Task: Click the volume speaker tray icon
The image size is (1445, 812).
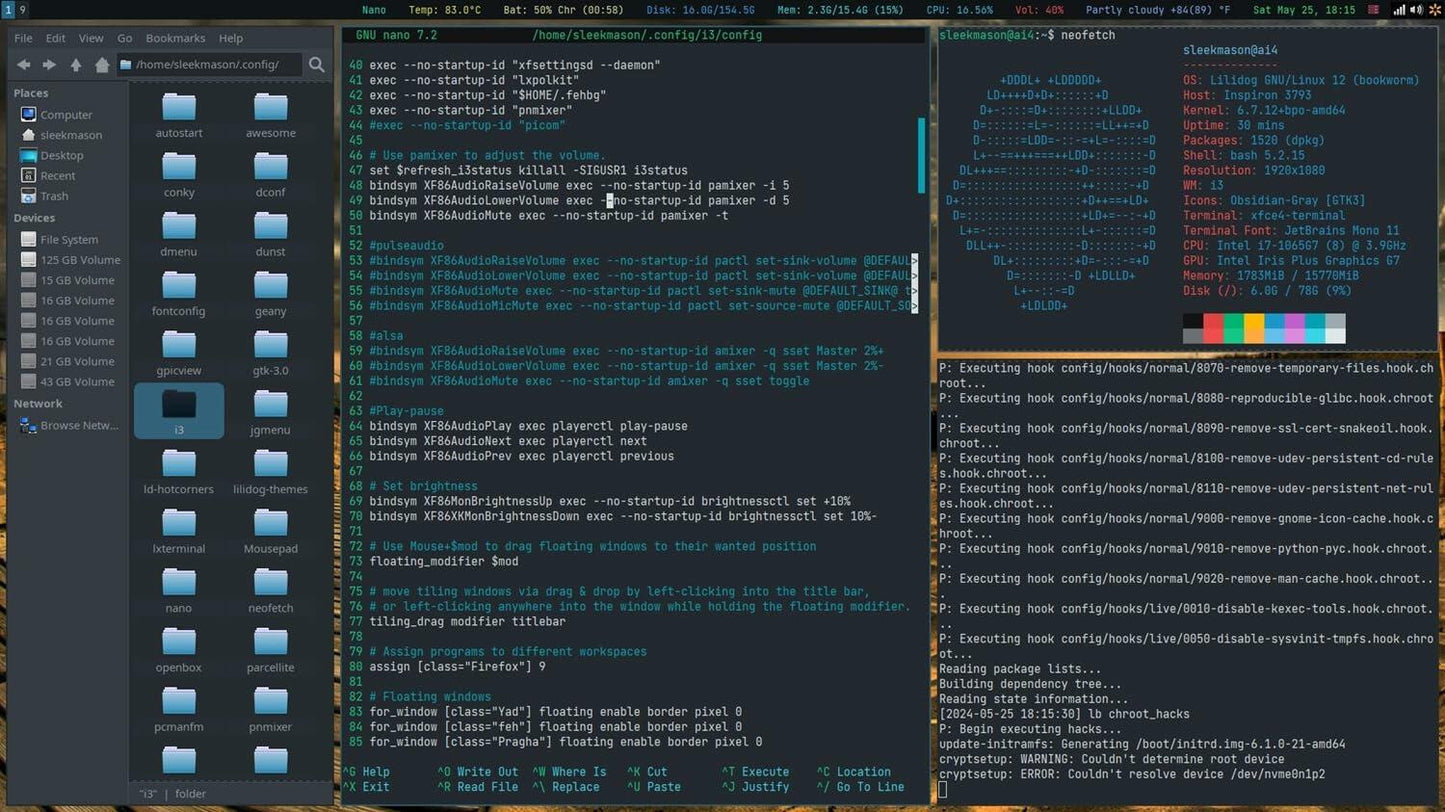Action: click(x=1417, y=9)
